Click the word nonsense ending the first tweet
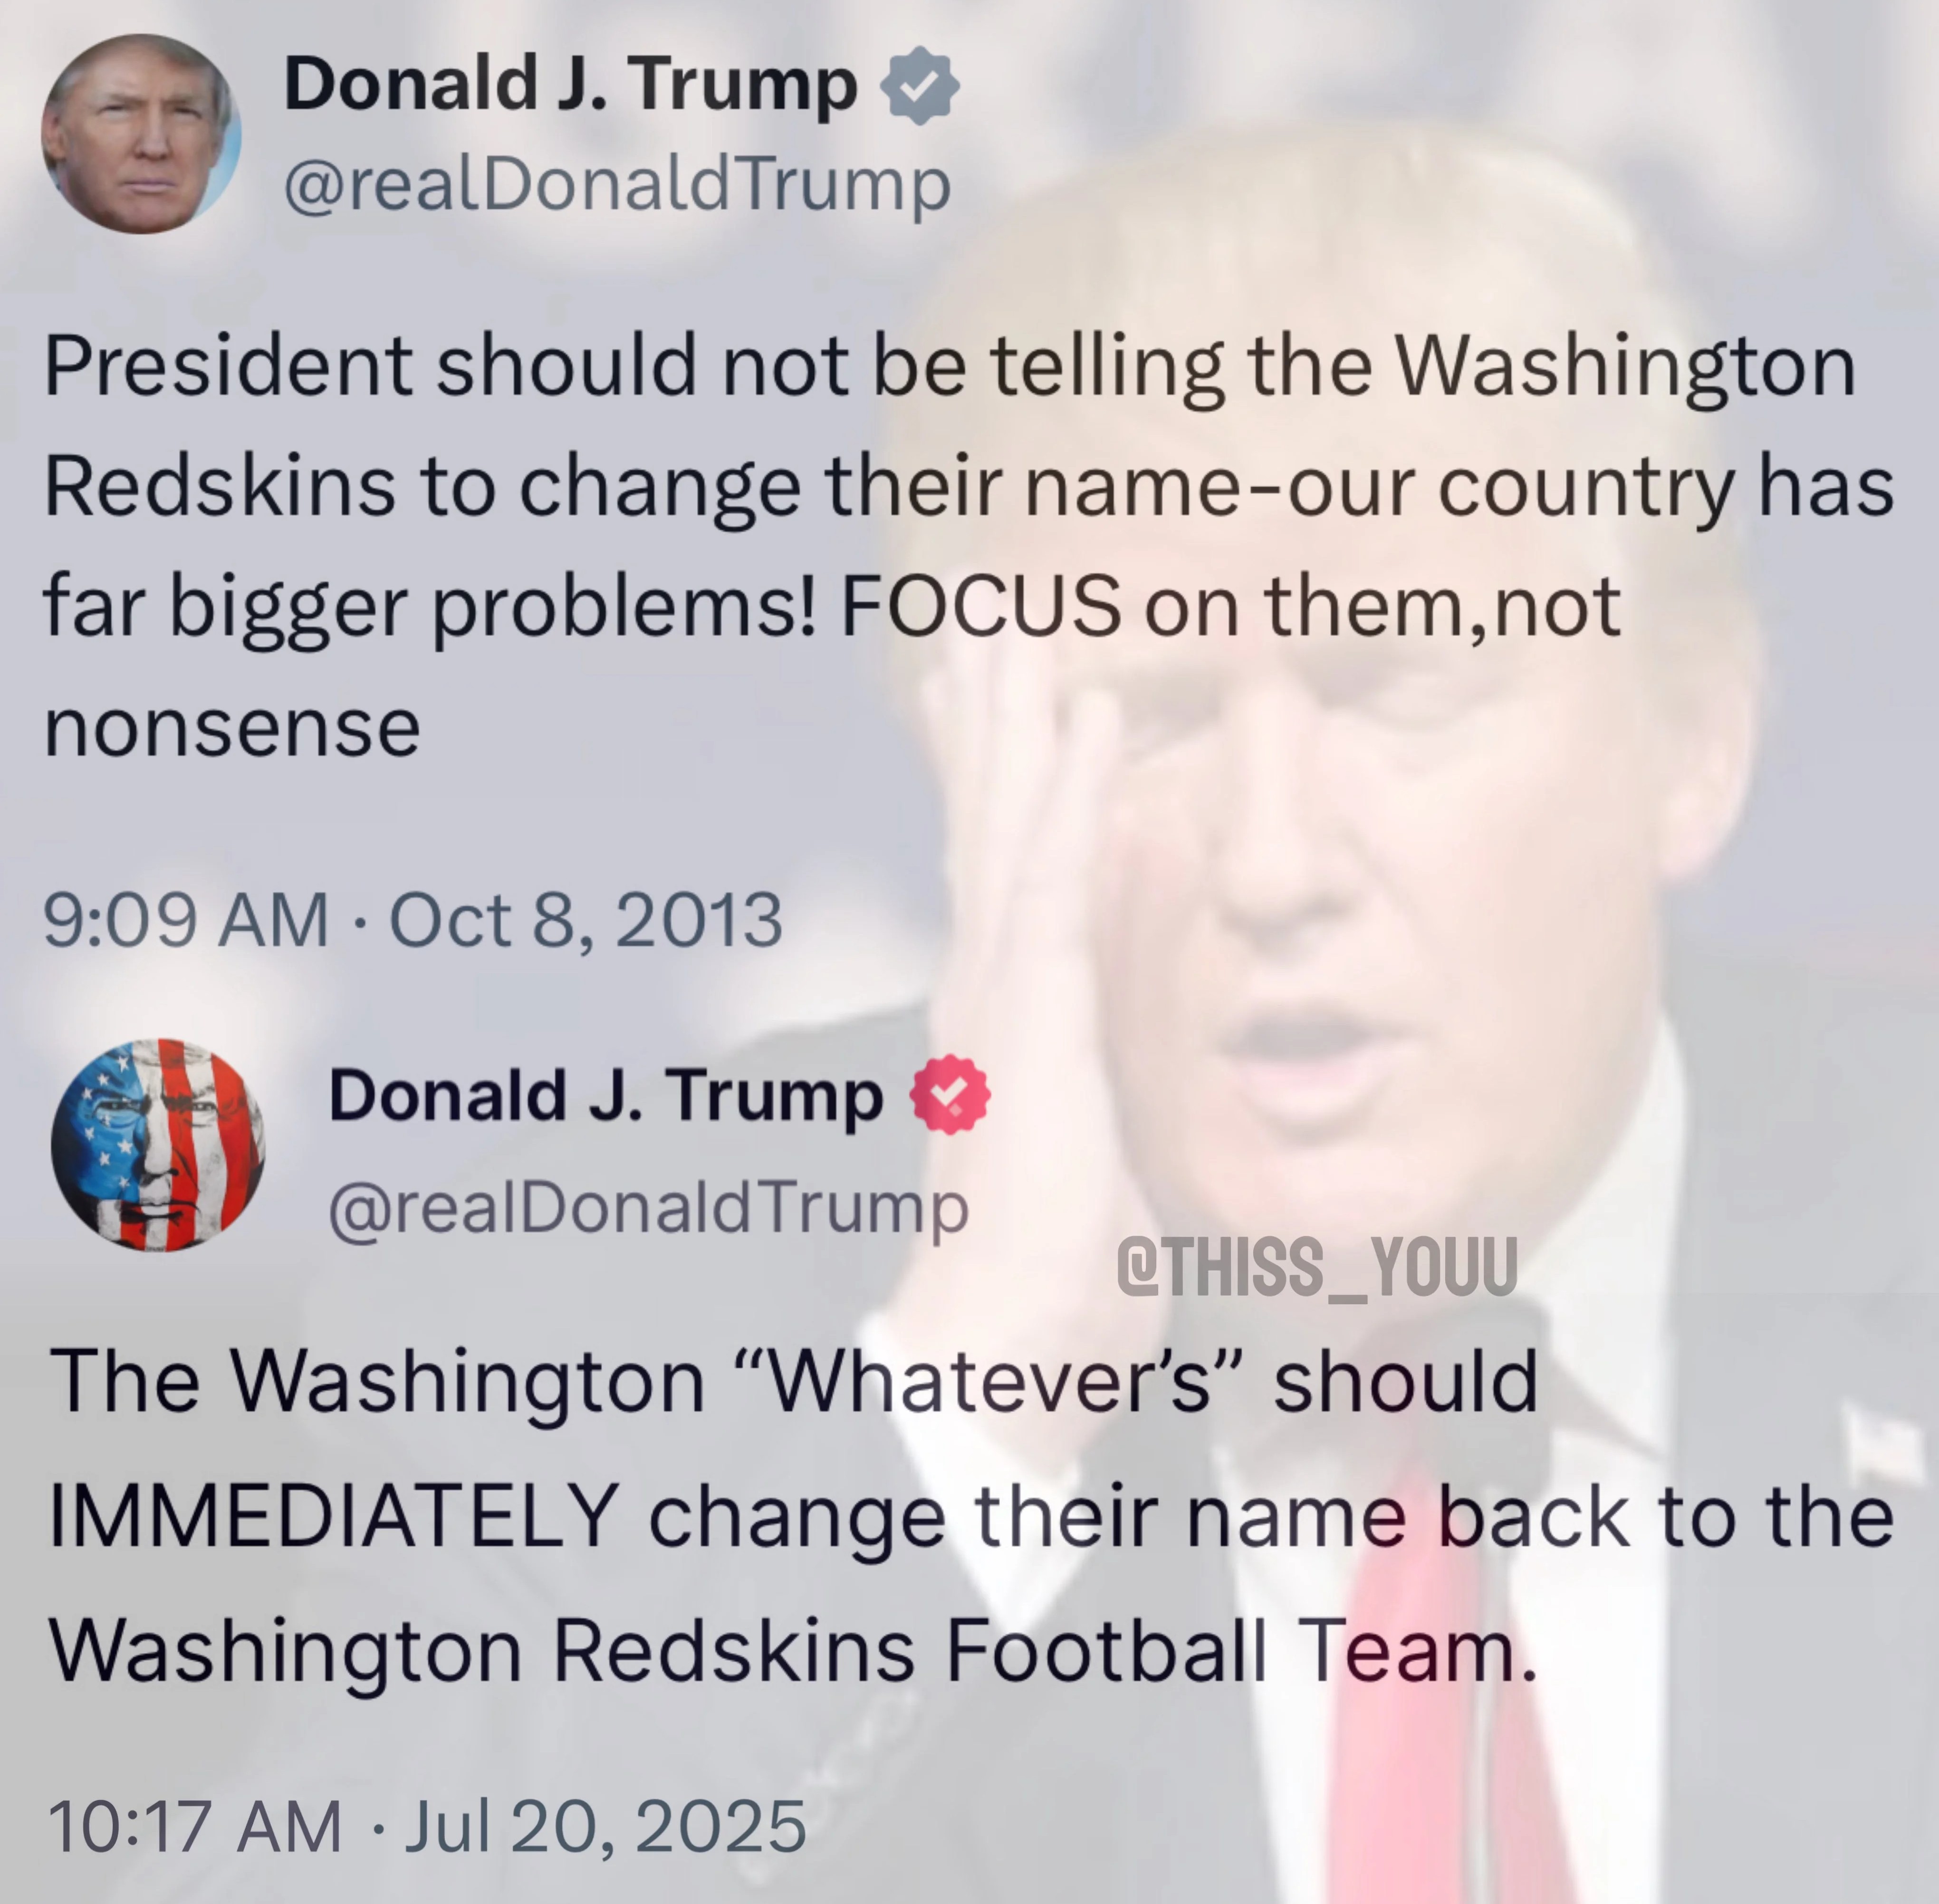1939x1904 pixels. click(x=232, y=729)
